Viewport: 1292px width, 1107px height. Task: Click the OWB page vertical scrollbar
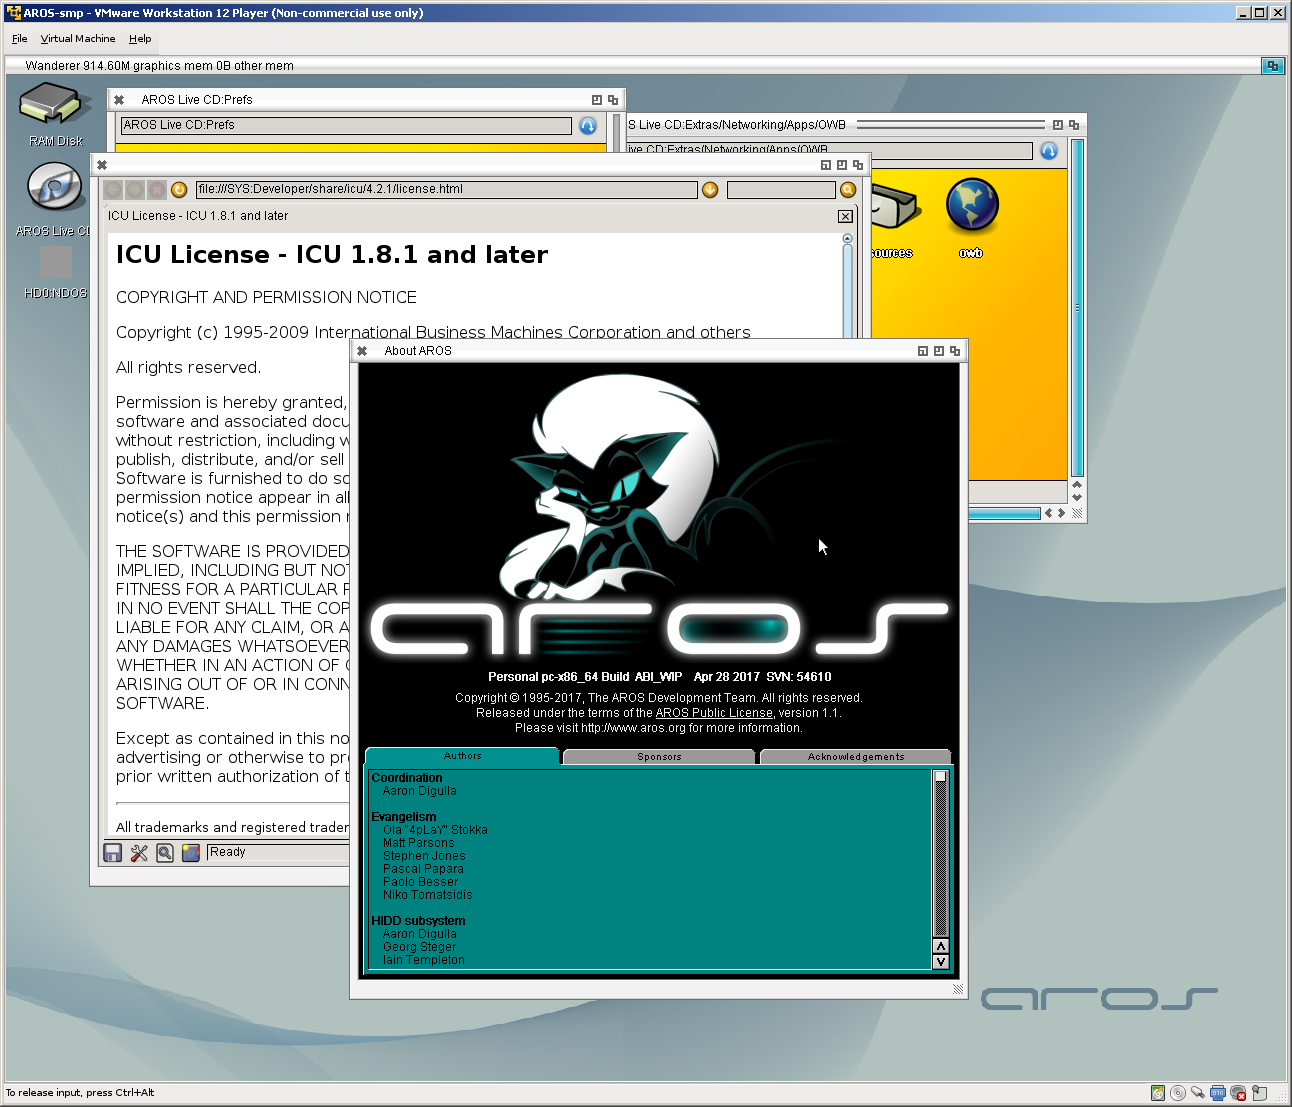coord(847,290)
